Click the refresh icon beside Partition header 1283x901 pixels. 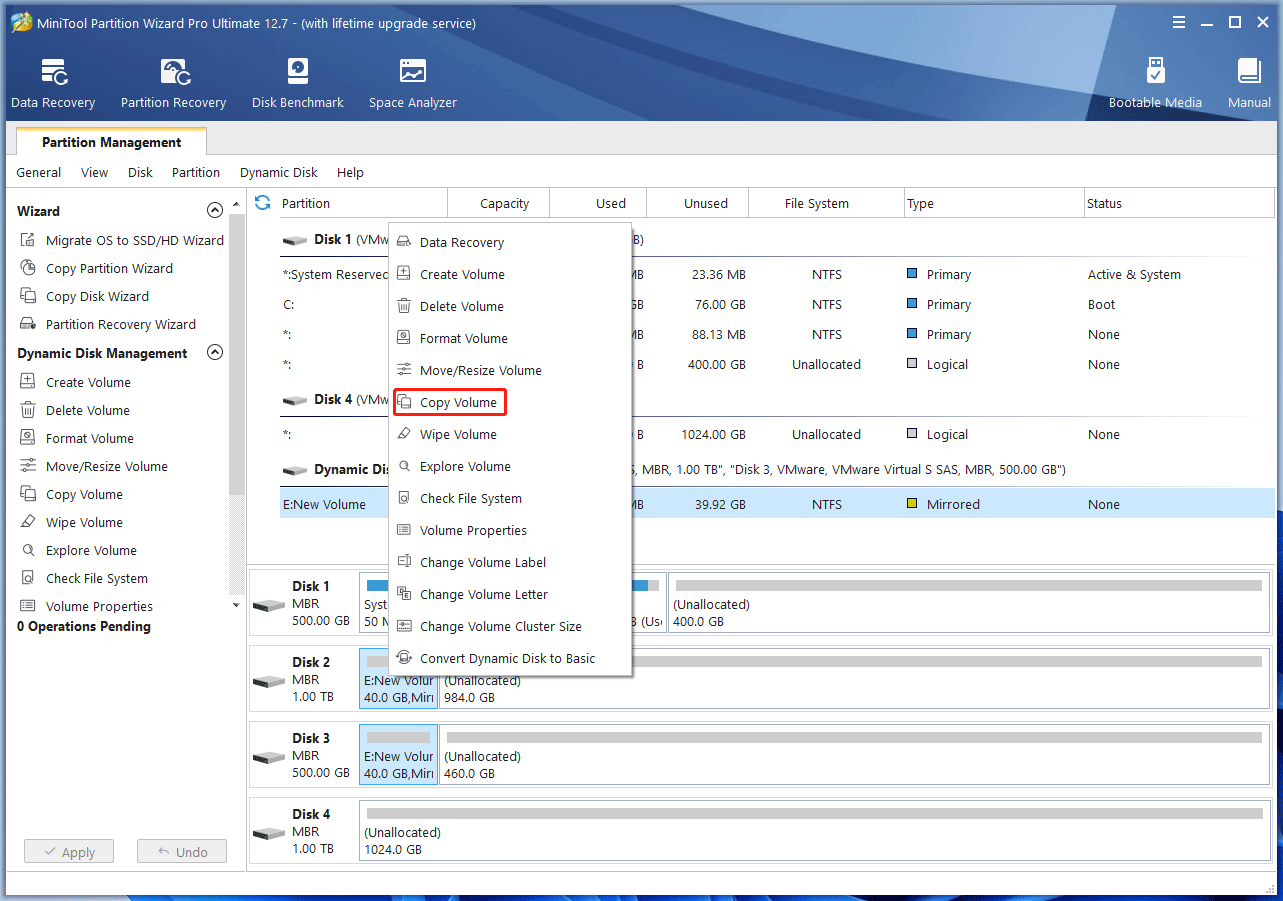263,203
